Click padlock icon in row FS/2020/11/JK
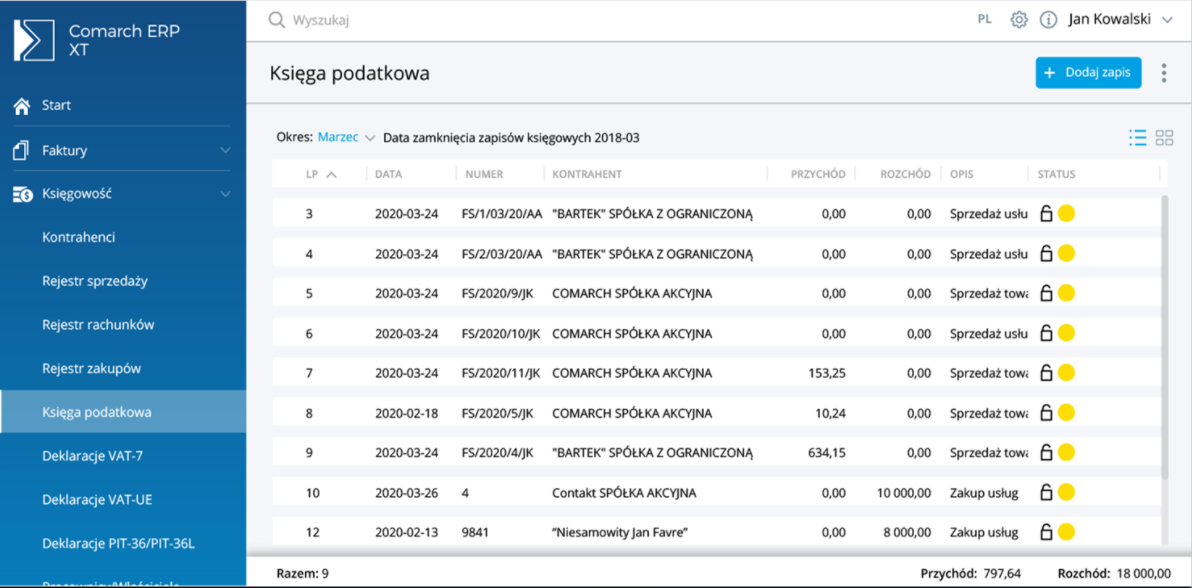This screenshot has height=588, width=1192. 1046,373
